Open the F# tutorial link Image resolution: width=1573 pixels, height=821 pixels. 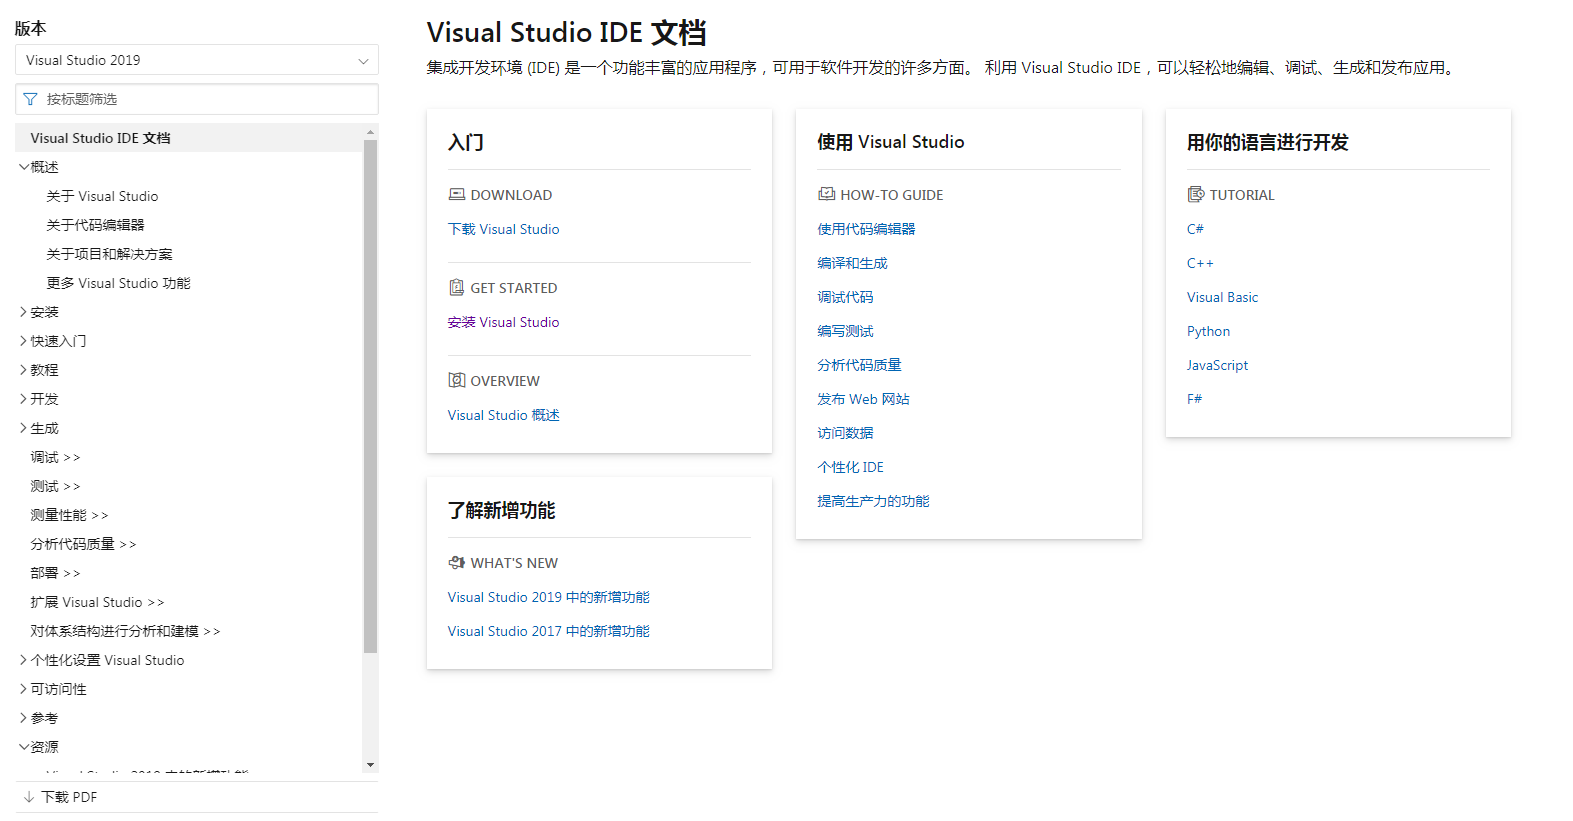click(x=1194, y=399)
